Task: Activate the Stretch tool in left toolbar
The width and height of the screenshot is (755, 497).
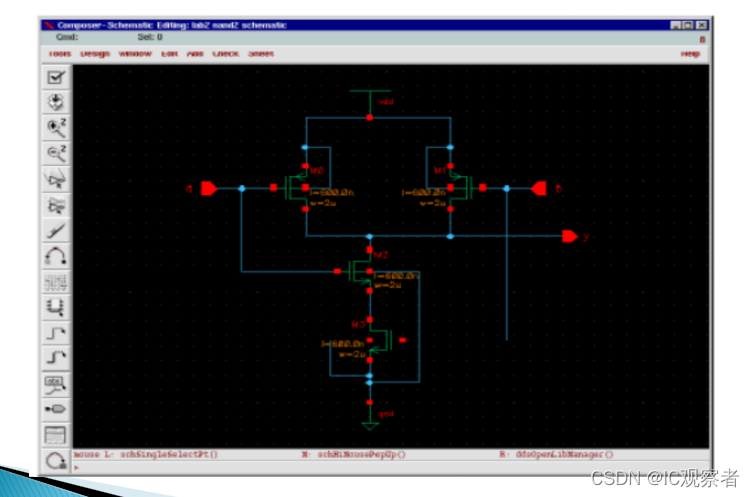Action: coord(56,179)
